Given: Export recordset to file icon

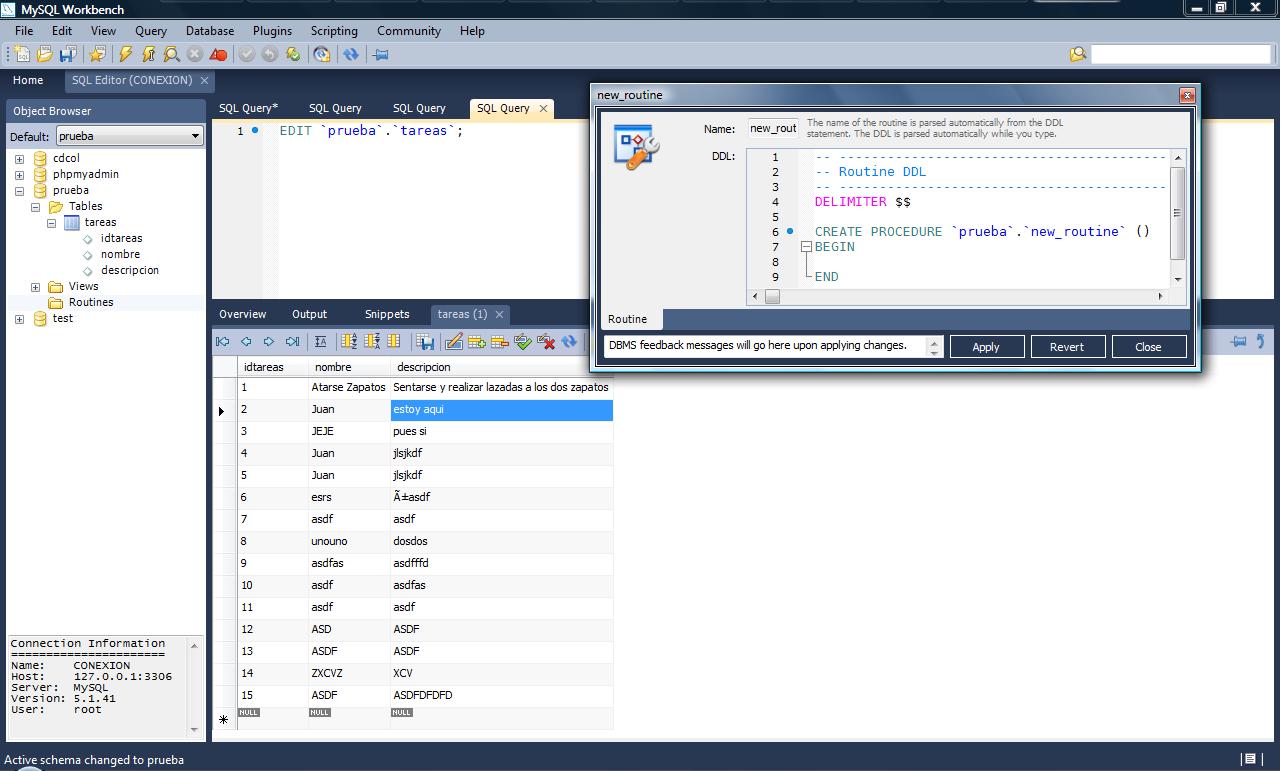Looking at the screenshot, I should pos(425,342).
